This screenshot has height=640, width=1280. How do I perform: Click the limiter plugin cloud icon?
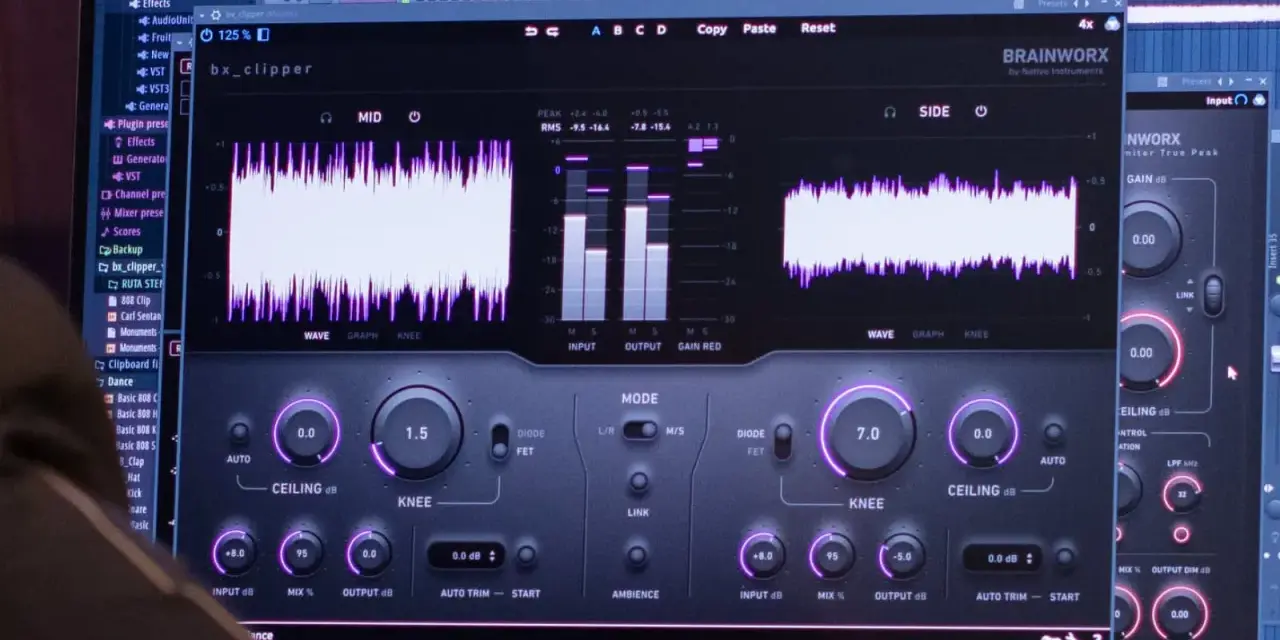click(x=1259, y=100)
